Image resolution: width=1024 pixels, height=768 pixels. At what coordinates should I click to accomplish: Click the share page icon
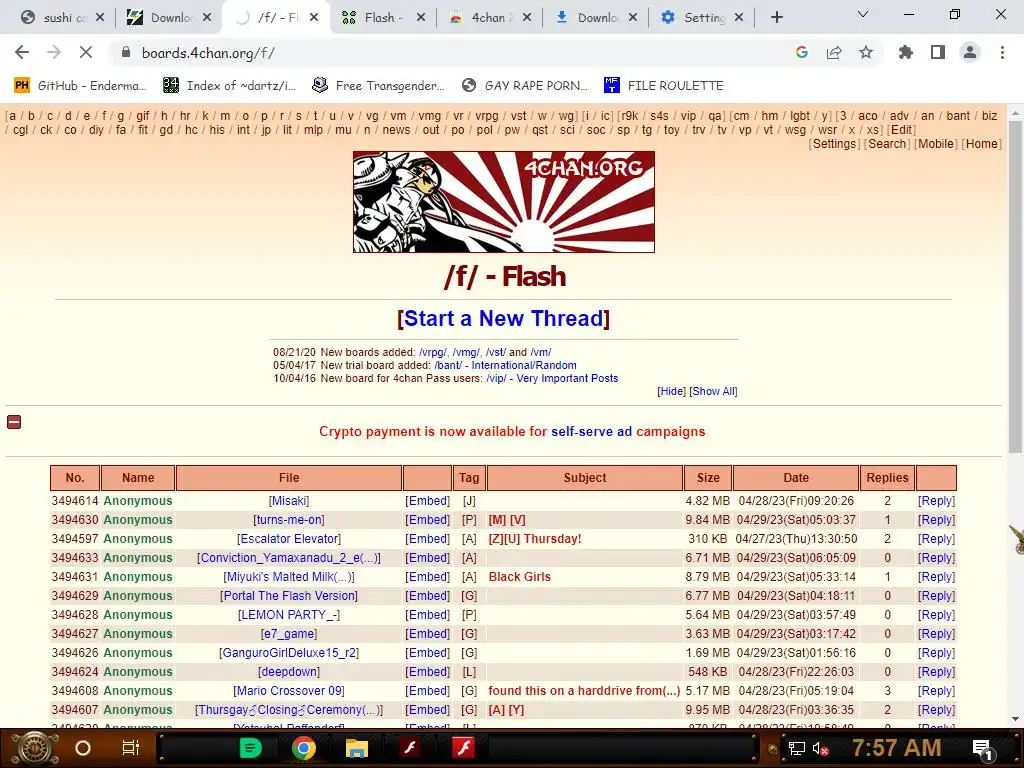point(834,52)
